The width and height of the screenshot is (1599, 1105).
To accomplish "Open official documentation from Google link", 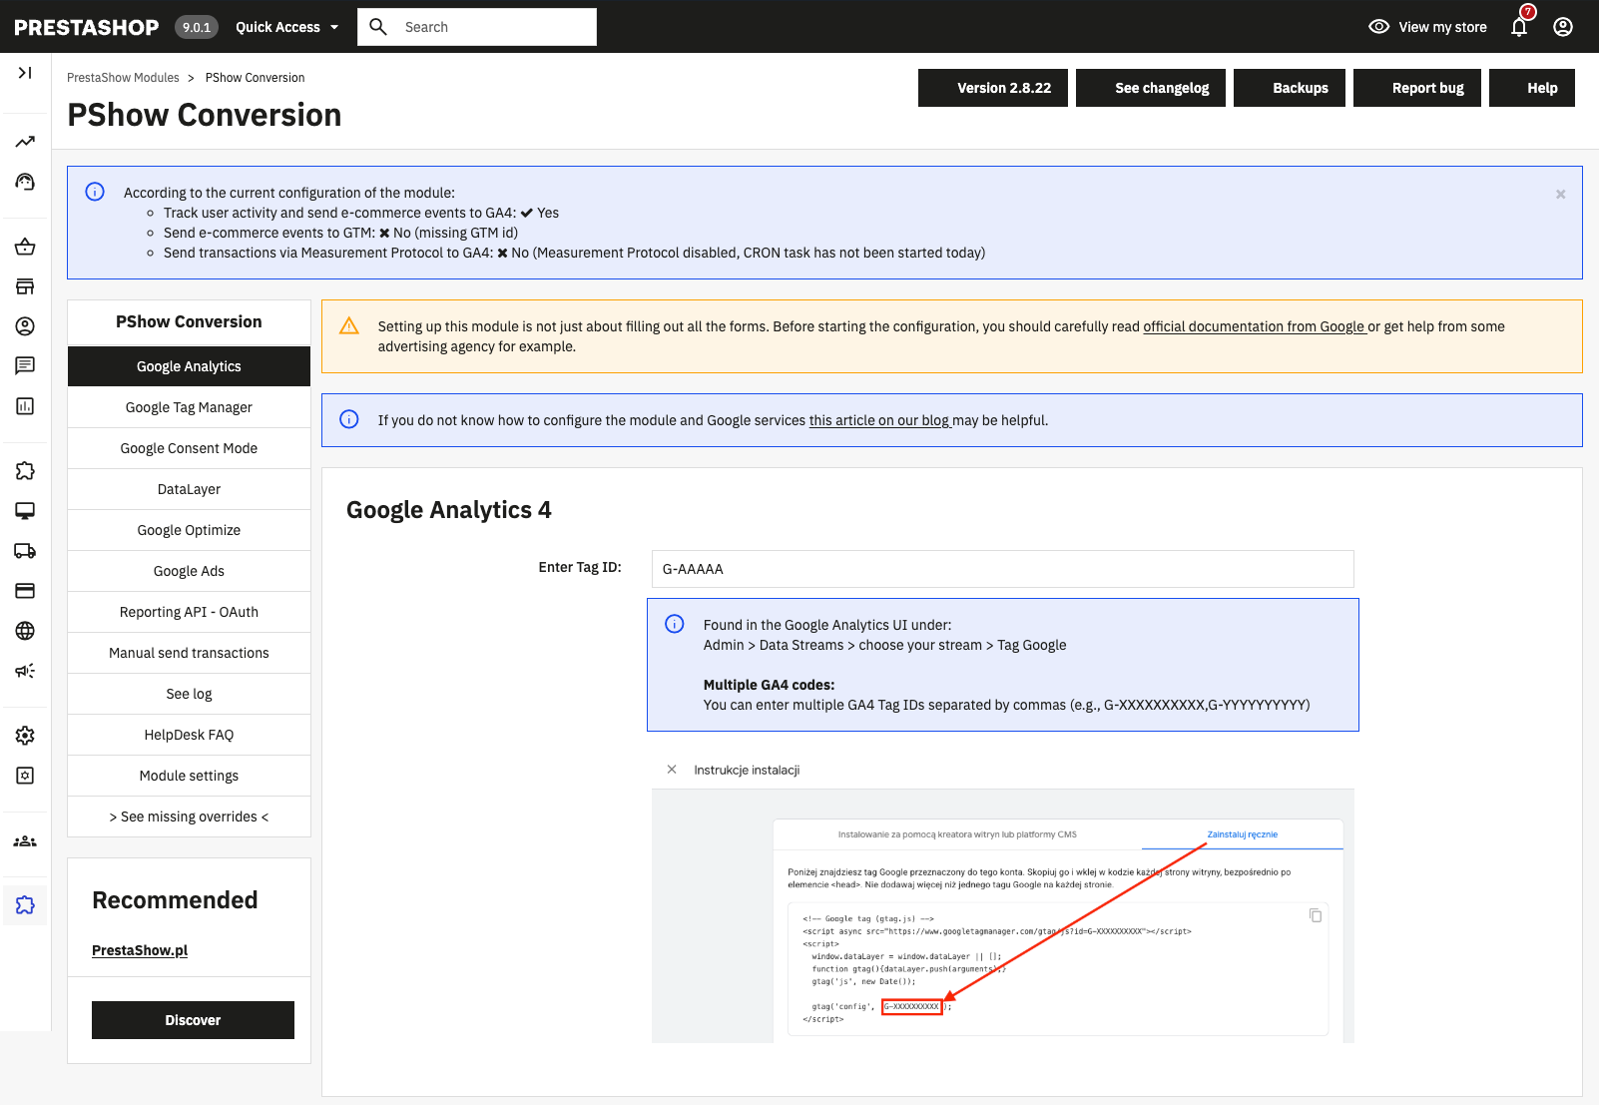I will tap(1253, 327).
